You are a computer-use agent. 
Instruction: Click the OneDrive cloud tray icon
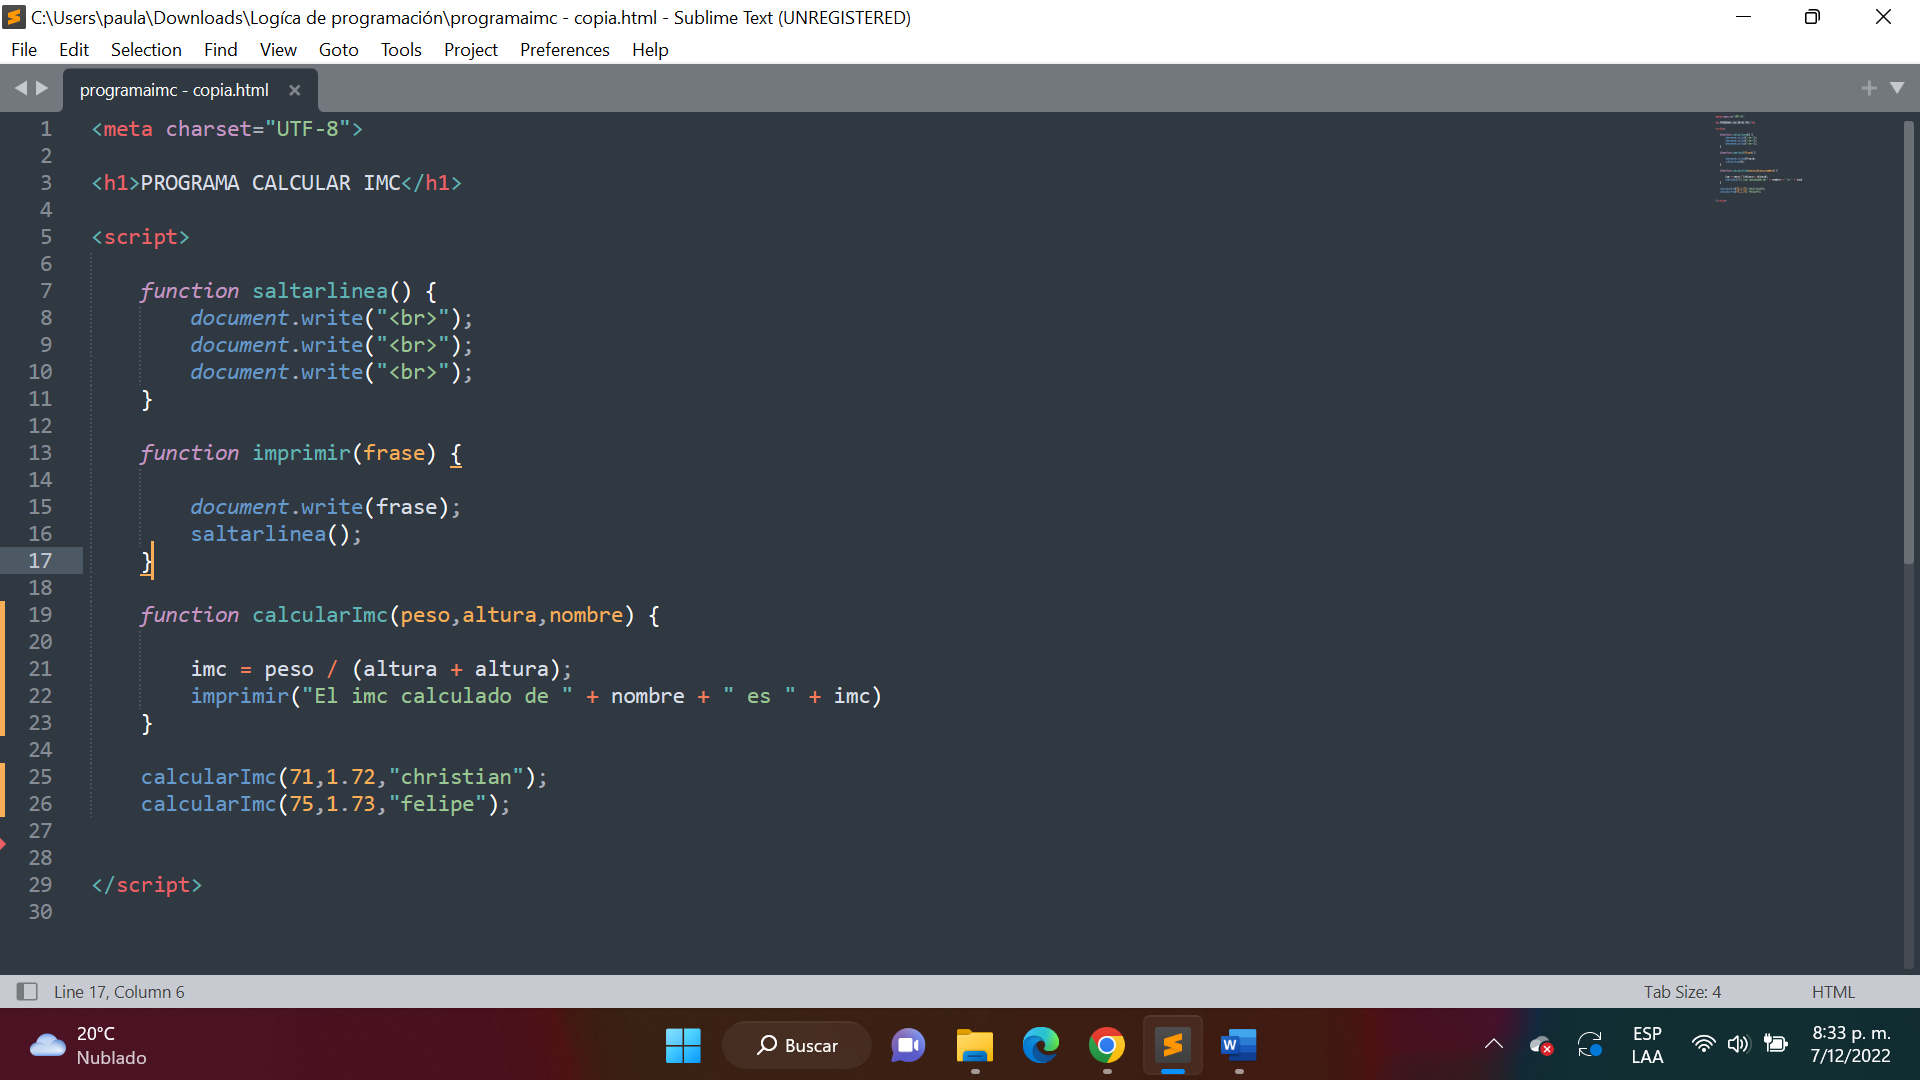point(1541,1045)
